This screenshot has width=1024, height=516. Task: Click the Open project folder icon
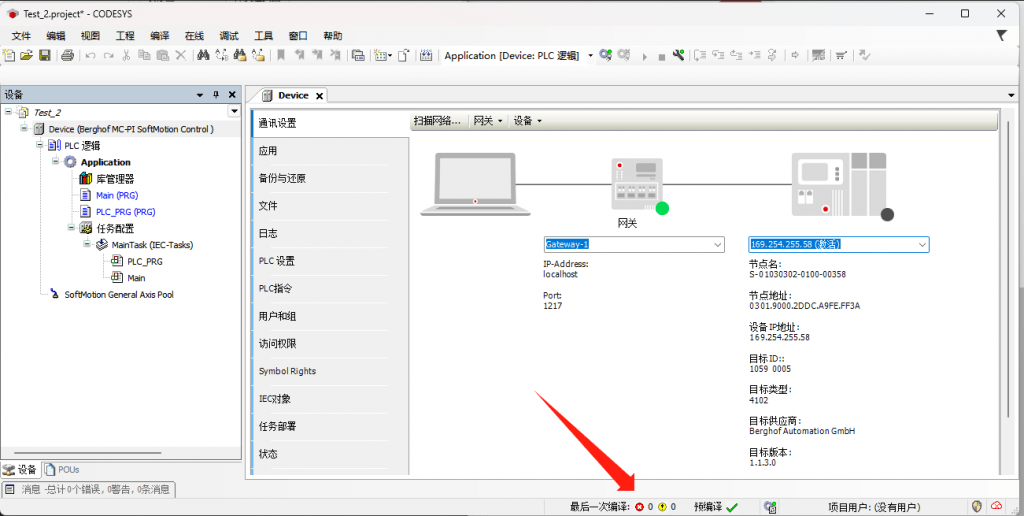tap(27, 55)
